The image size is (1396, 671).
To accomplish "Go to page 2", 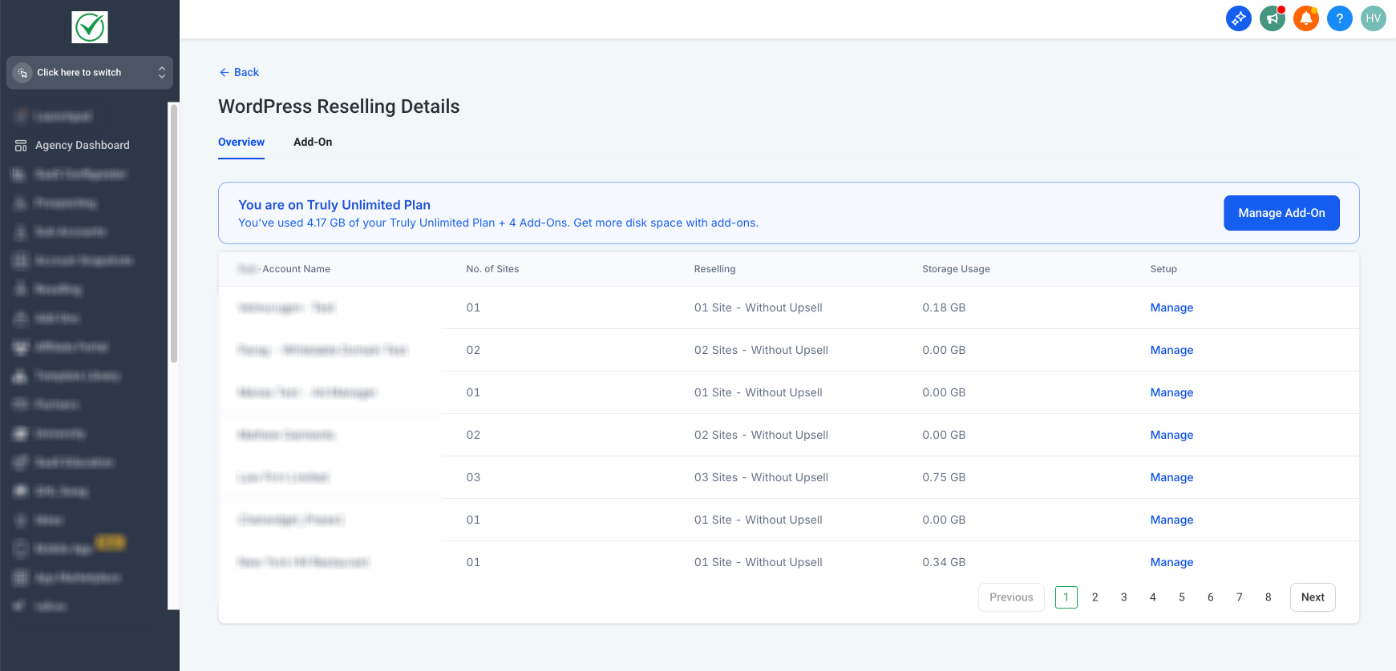I will click(x=1095, y=597).
